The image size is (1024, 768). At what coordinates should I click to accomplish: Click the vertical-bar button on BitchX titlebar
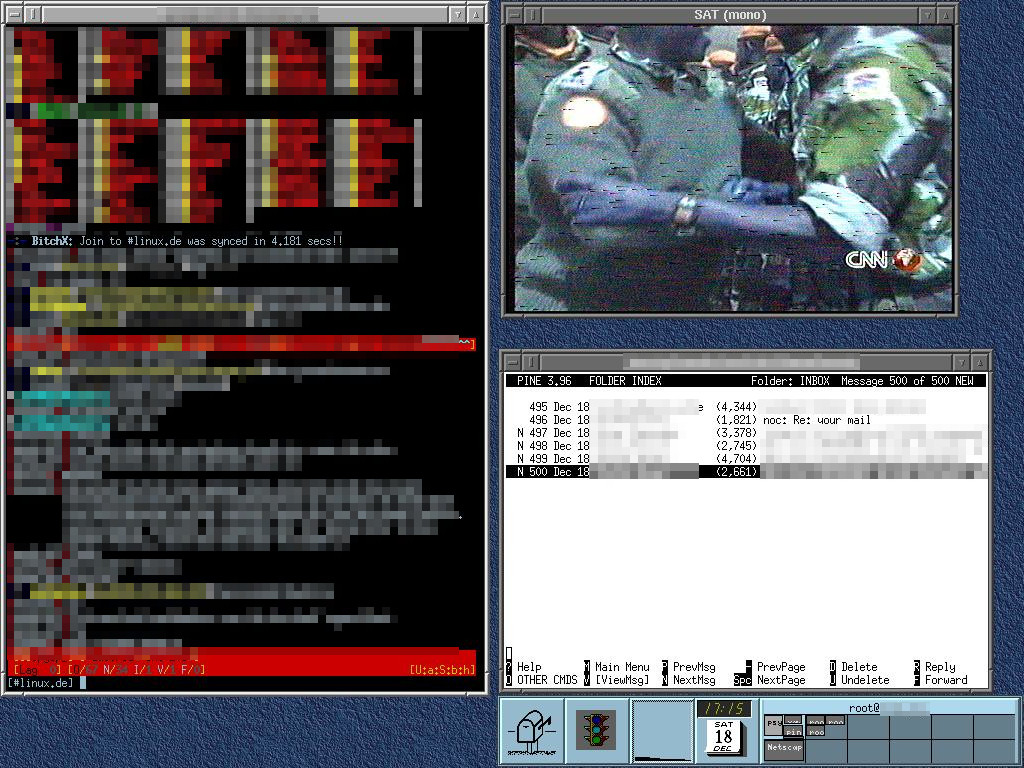34,14
